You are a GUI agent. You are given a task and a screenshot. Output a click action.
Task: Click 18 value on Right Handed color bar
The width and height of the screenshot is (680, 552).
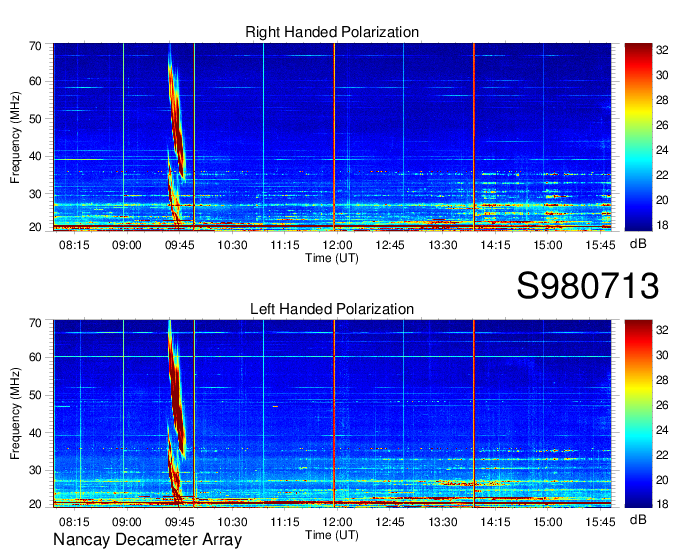(662, 225)
